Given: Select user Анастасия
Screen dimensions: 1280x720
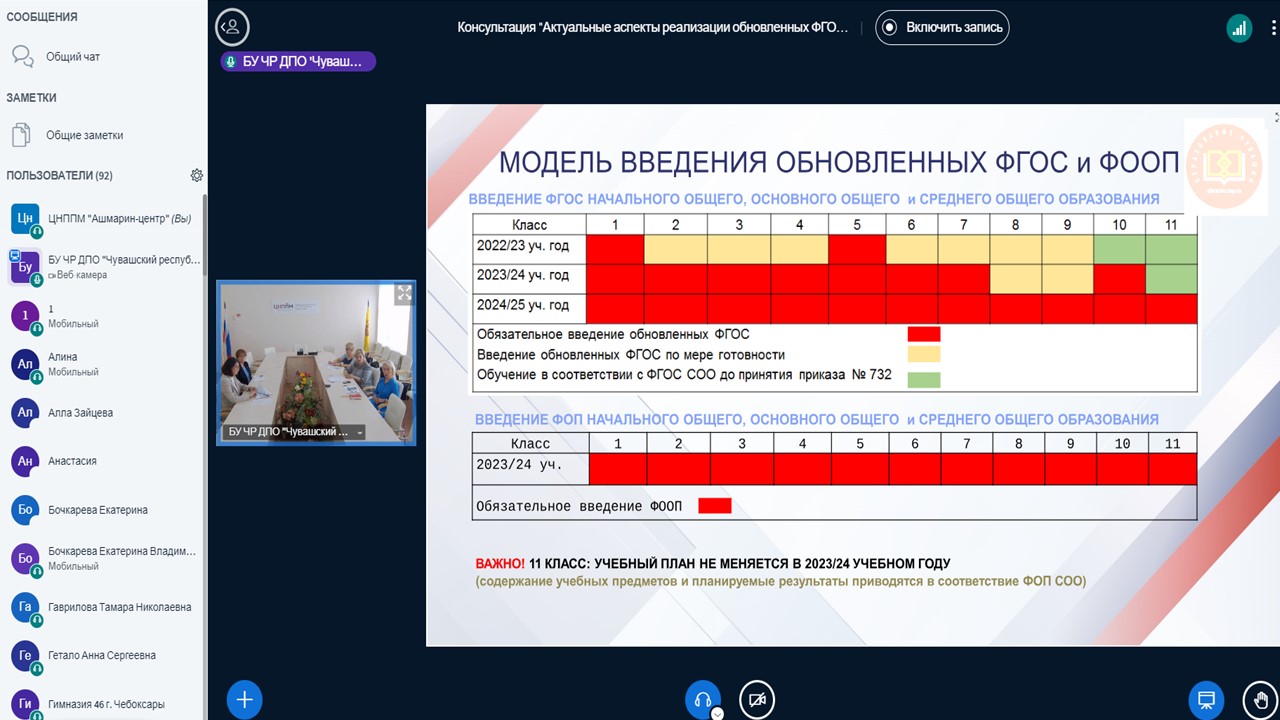Looking at the screenshot, I should [103, 461].
